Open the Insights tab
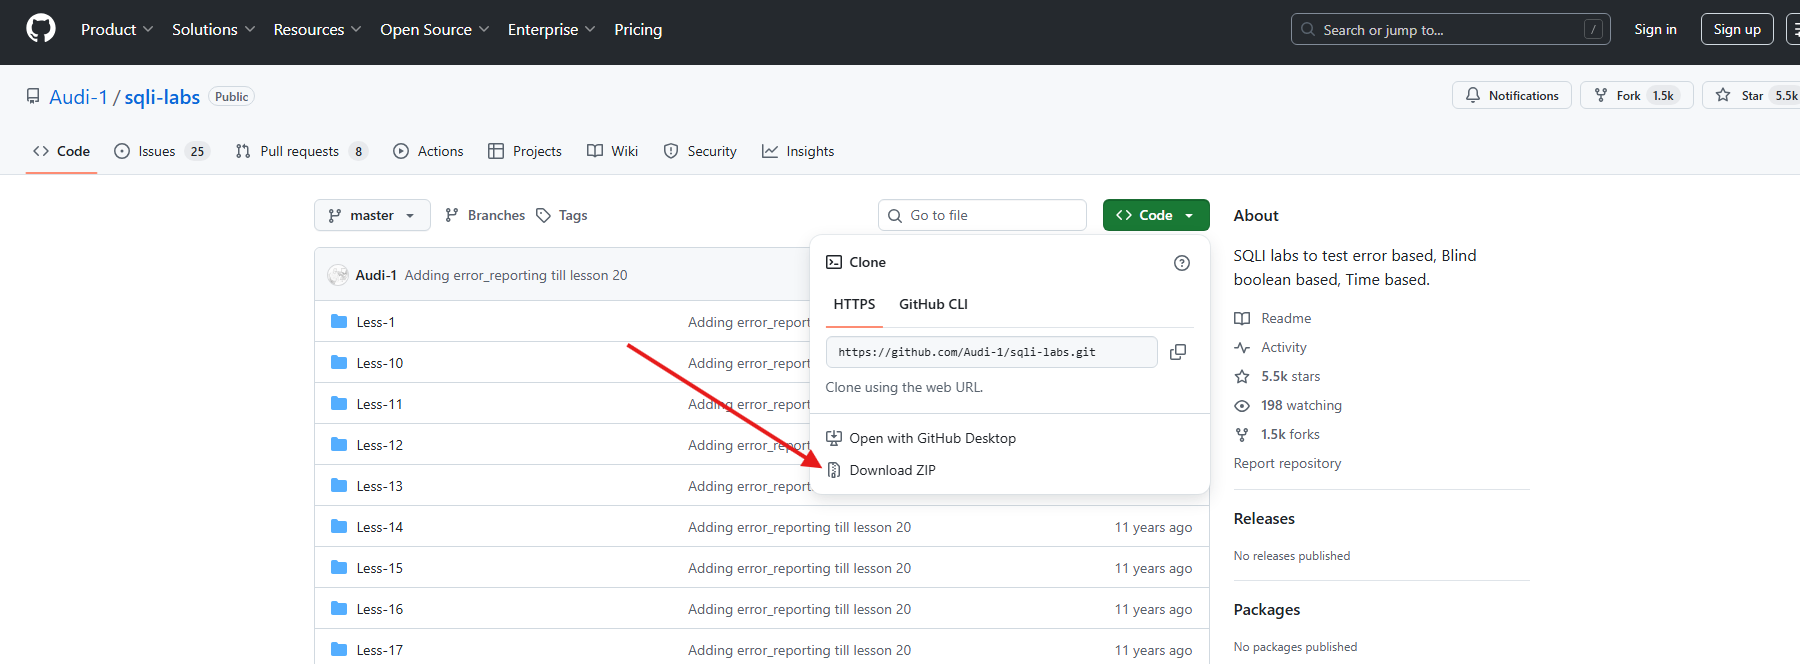Image resolution: width=1800 pixels, height=664 pixels. [798, 151]
